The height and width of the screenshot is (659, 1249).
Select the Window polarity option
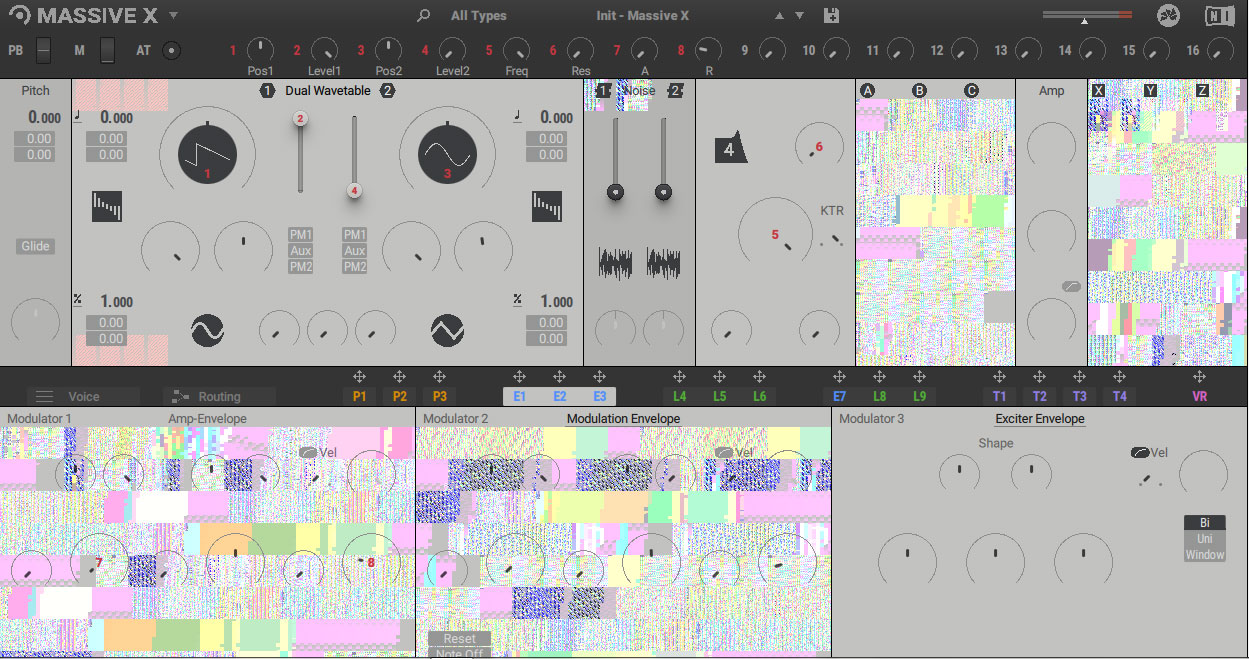(x=1204, y=555)
